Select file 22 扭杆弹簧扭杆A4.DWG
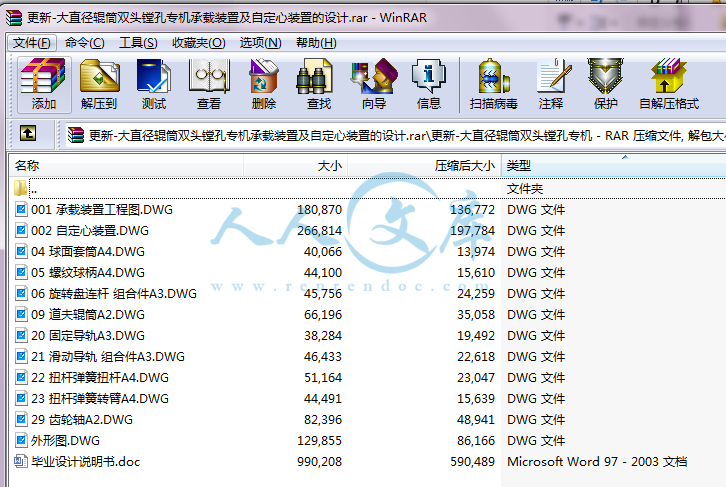The image size is (726, 487). (x=100, y=378)
